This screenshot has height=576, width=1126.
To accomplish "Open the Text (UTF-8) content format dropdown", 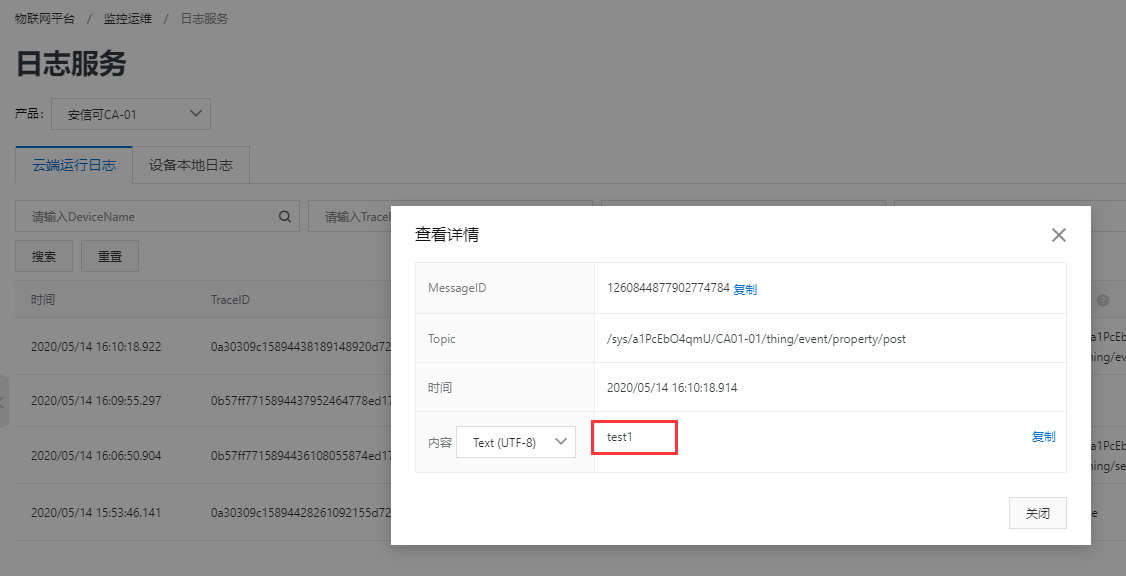I will click(516, 442).
